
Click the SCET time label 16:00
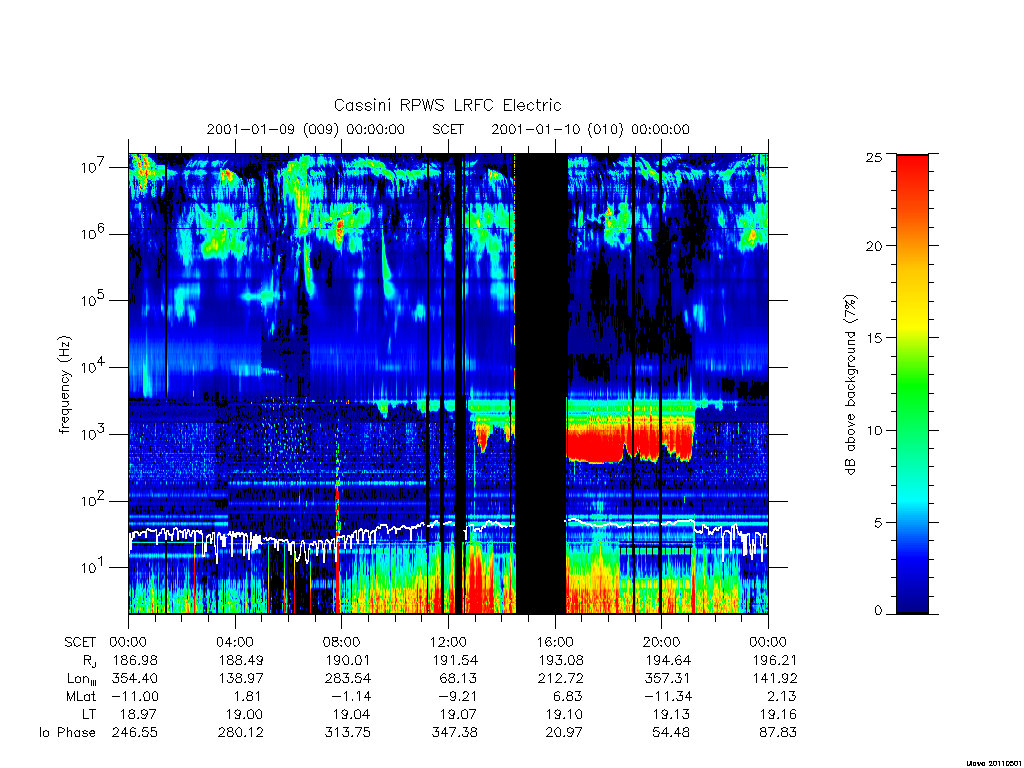[555, 642]
